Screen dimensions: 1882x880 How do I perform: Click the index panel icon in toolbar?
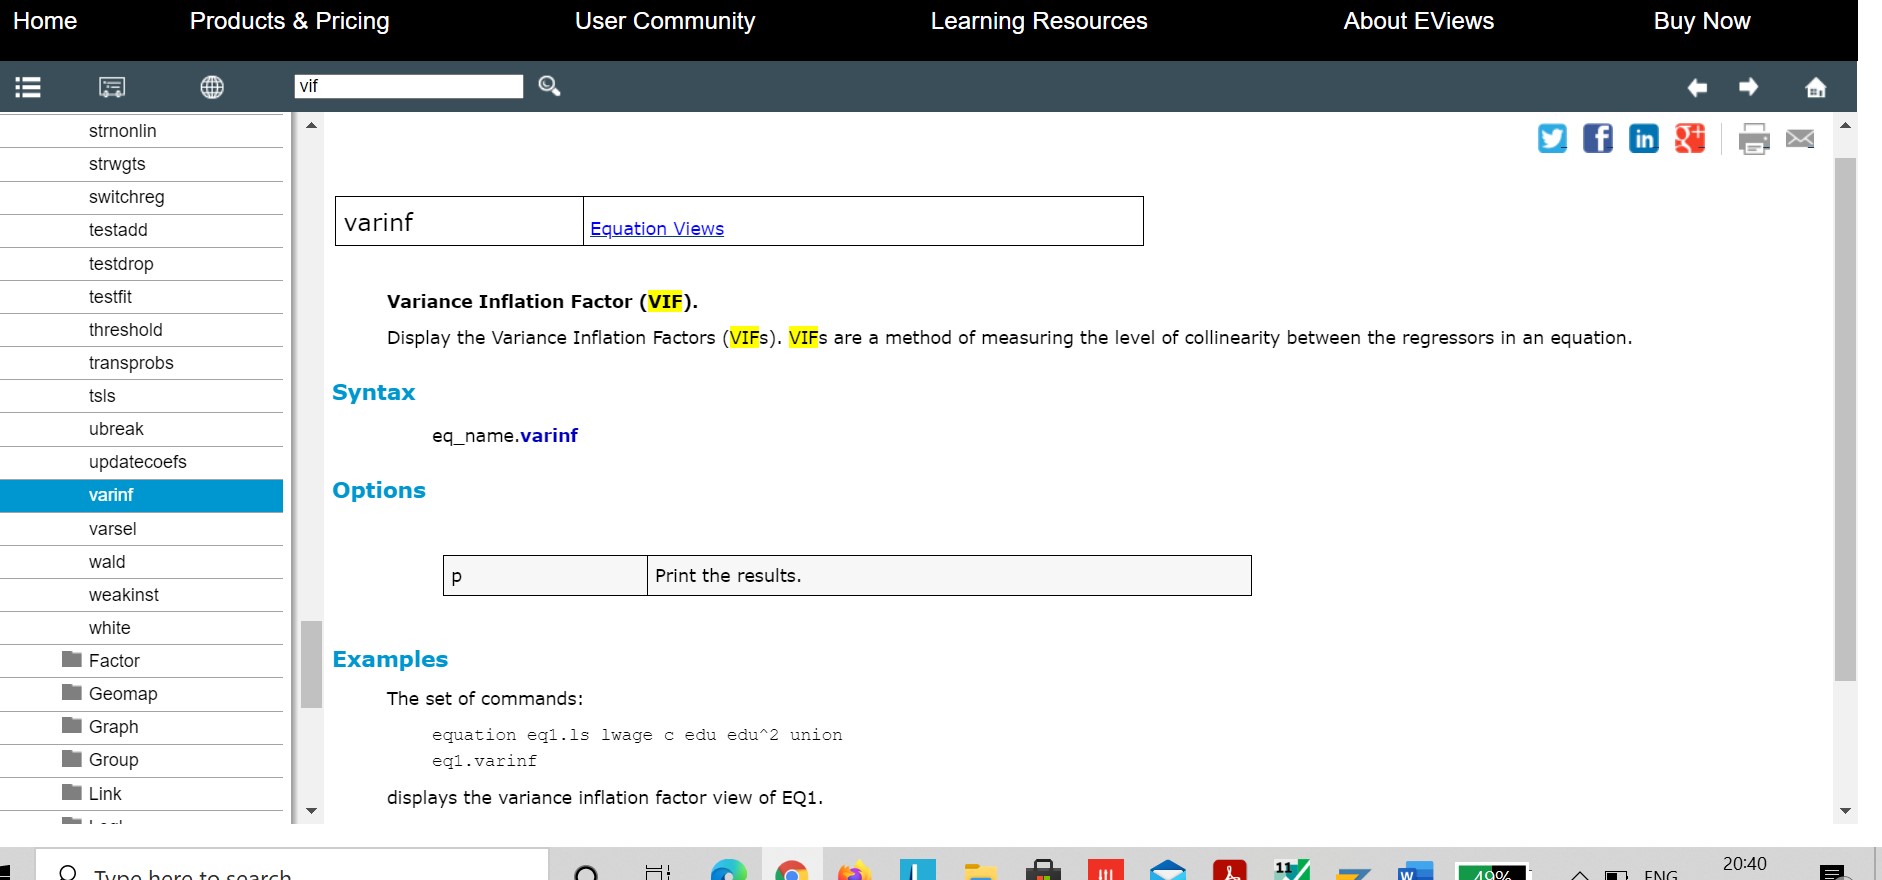[x=112, y=87]
